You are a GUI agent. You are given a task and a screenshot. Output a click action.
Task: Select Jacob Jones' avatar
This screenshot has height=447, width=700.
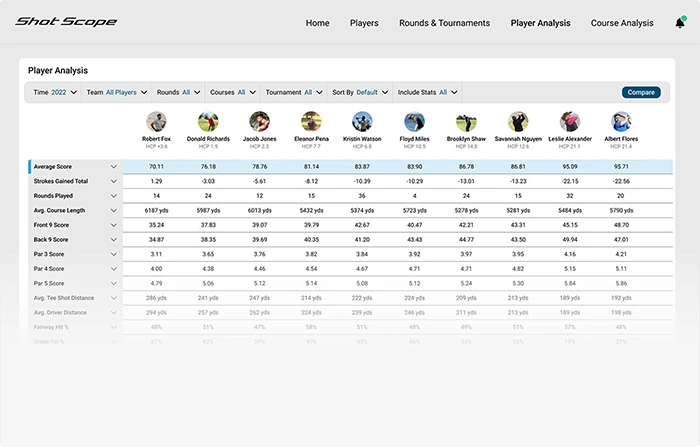click(x=259, y=121)
